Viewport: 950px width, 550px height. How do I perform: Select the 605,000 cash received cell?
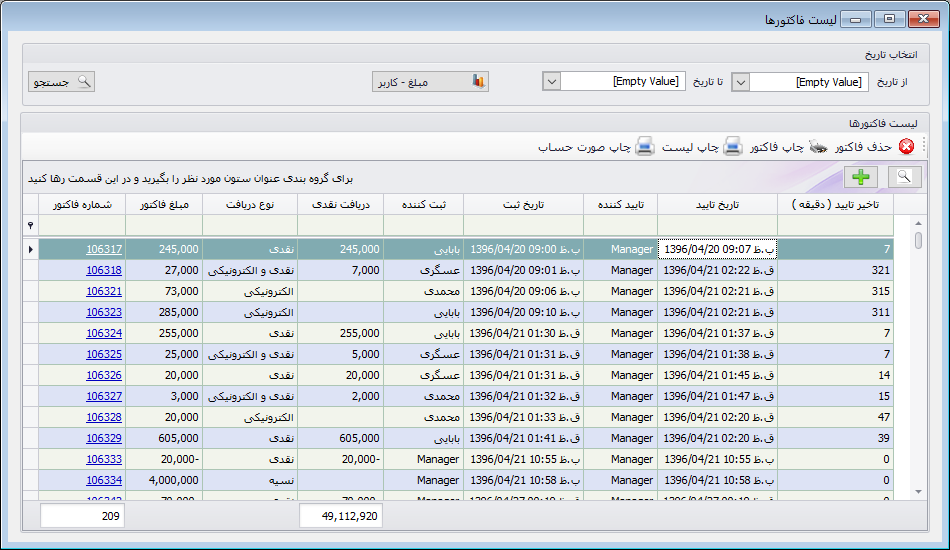tap(340, 439)
